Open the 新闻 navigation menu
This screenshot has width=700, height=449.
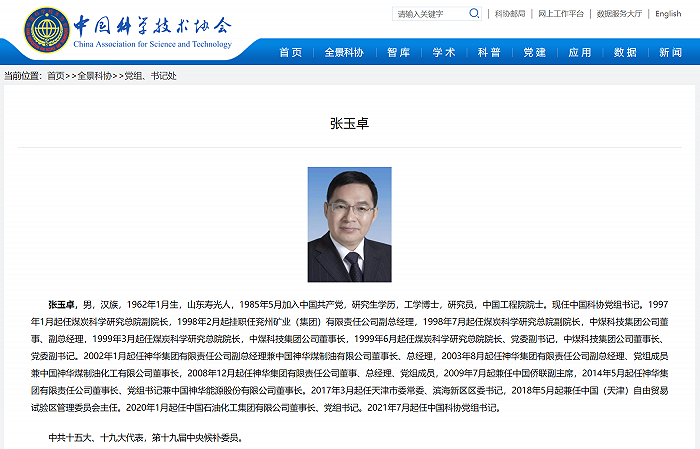pos(671,52)
